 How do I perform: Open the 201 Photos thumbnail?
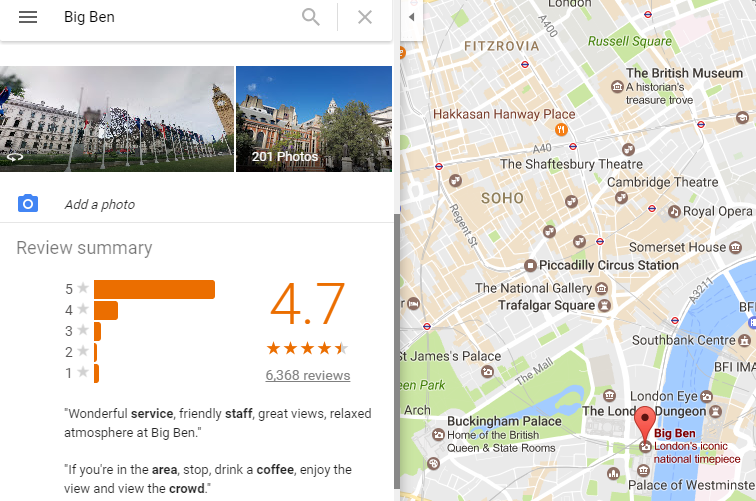(x=314, y=119)
